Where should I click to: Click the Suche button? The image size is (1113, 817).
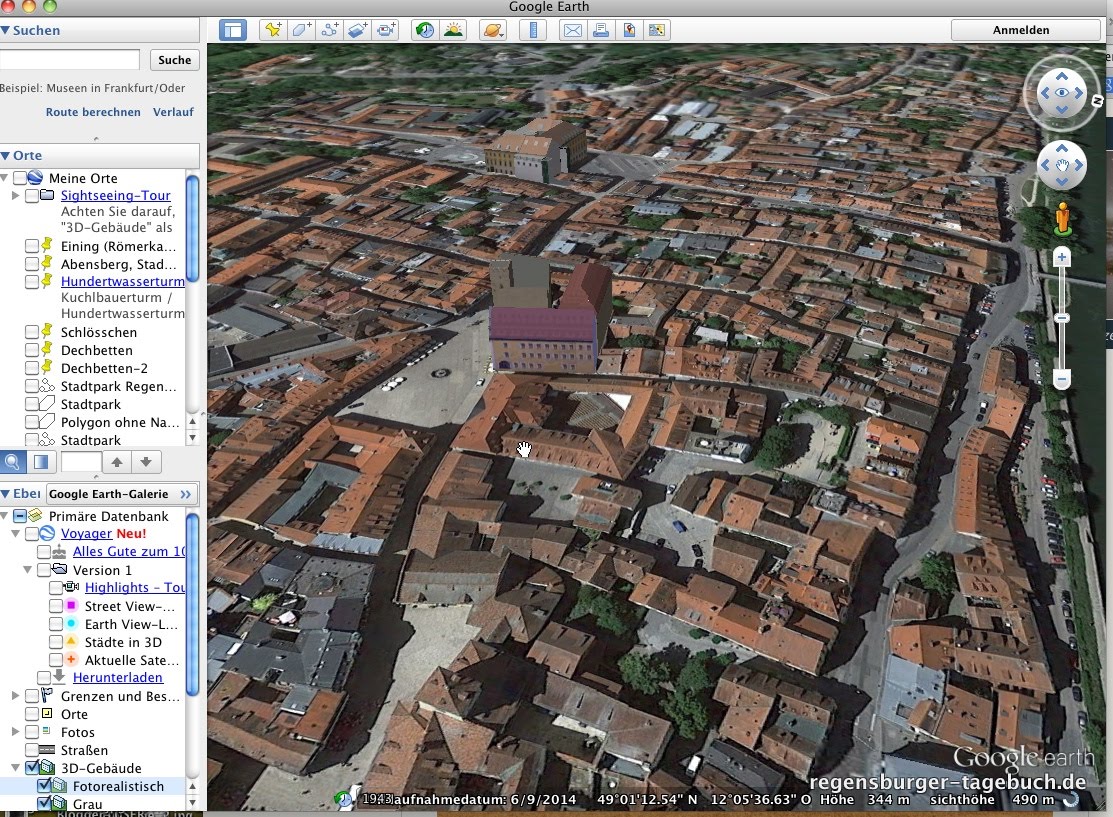pos(174,60)
